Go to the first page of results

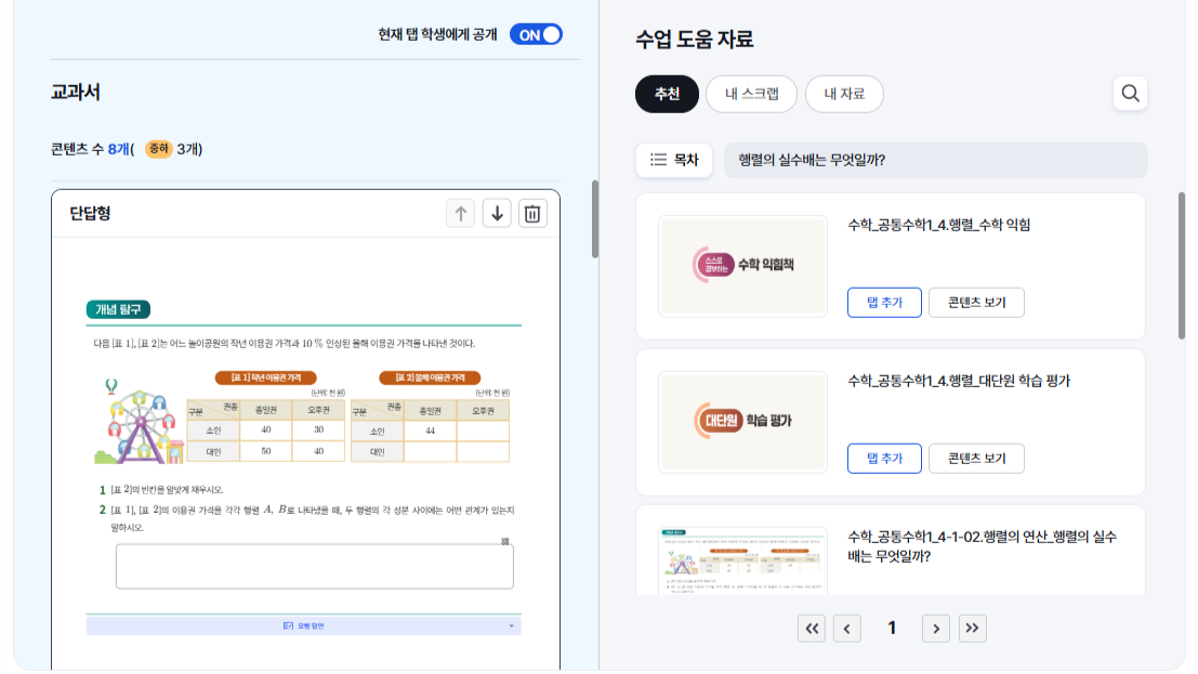tap(811, 628)
